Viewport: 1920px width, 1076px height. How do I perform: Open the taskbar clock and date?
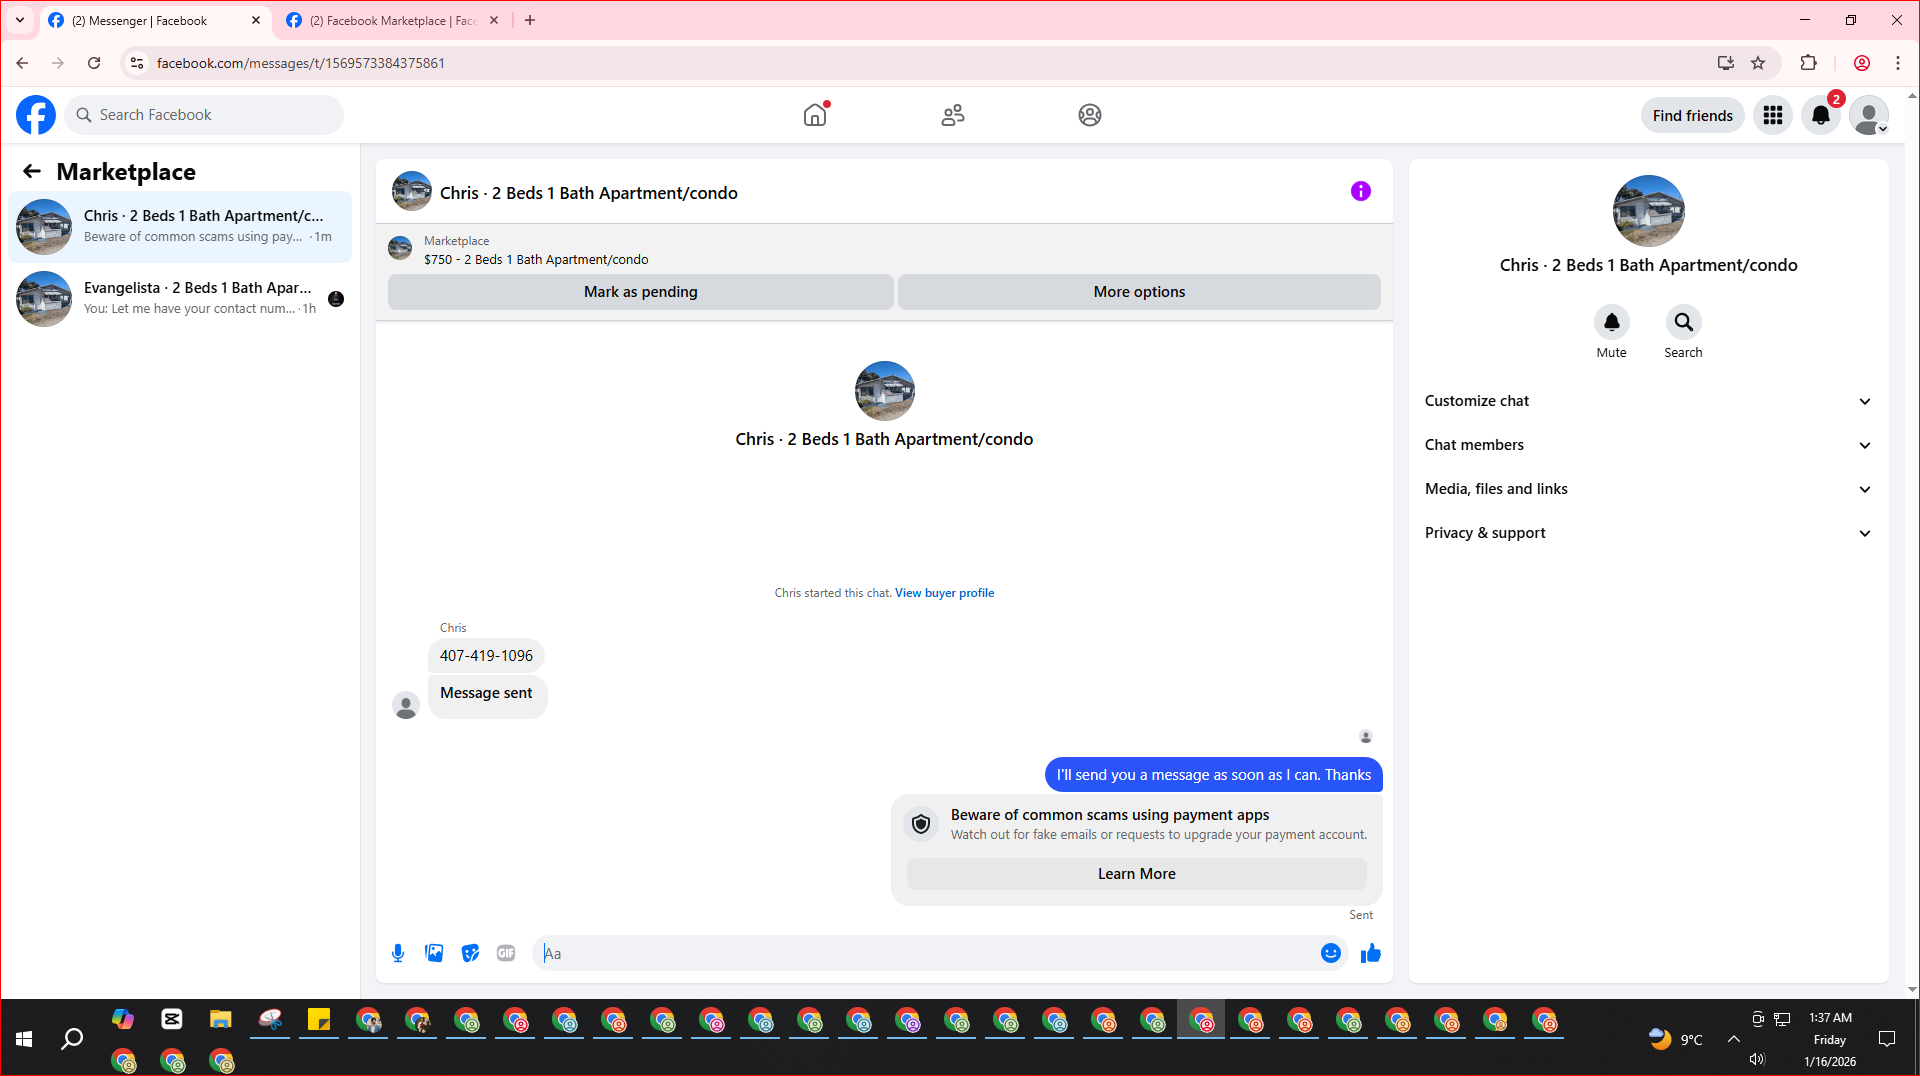(x=1830, y=1039)
